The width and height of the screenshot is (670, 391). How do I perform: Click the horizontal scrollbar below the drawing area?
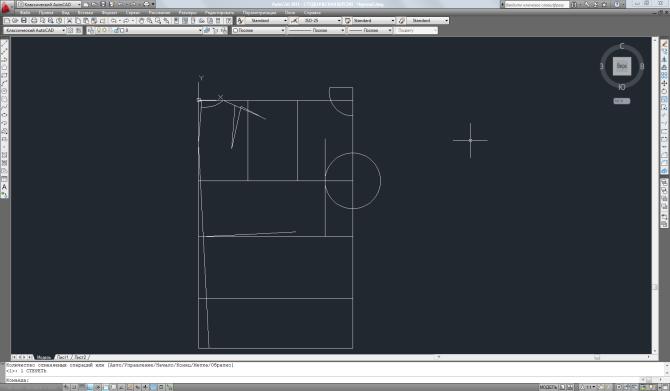pyautogui.click(x=543, y=357)
